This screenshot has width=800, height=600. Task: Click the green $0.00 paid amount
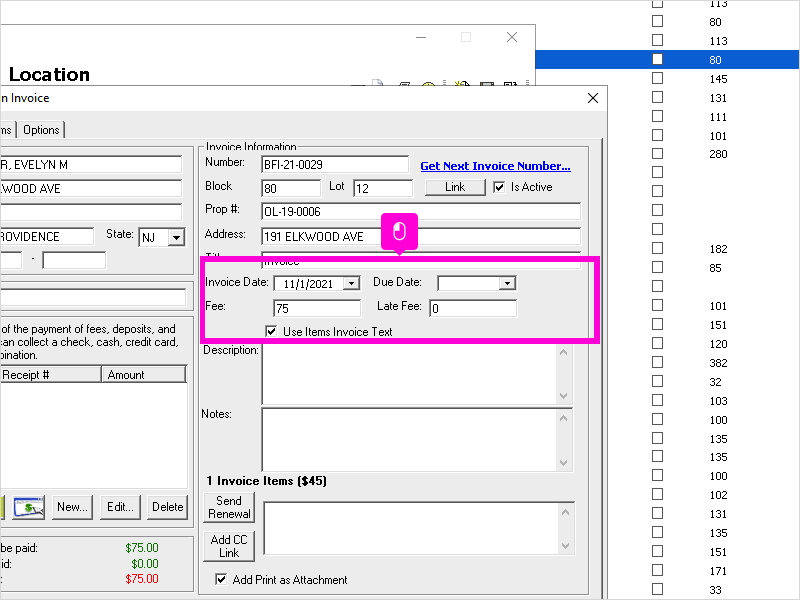point(145,563)
